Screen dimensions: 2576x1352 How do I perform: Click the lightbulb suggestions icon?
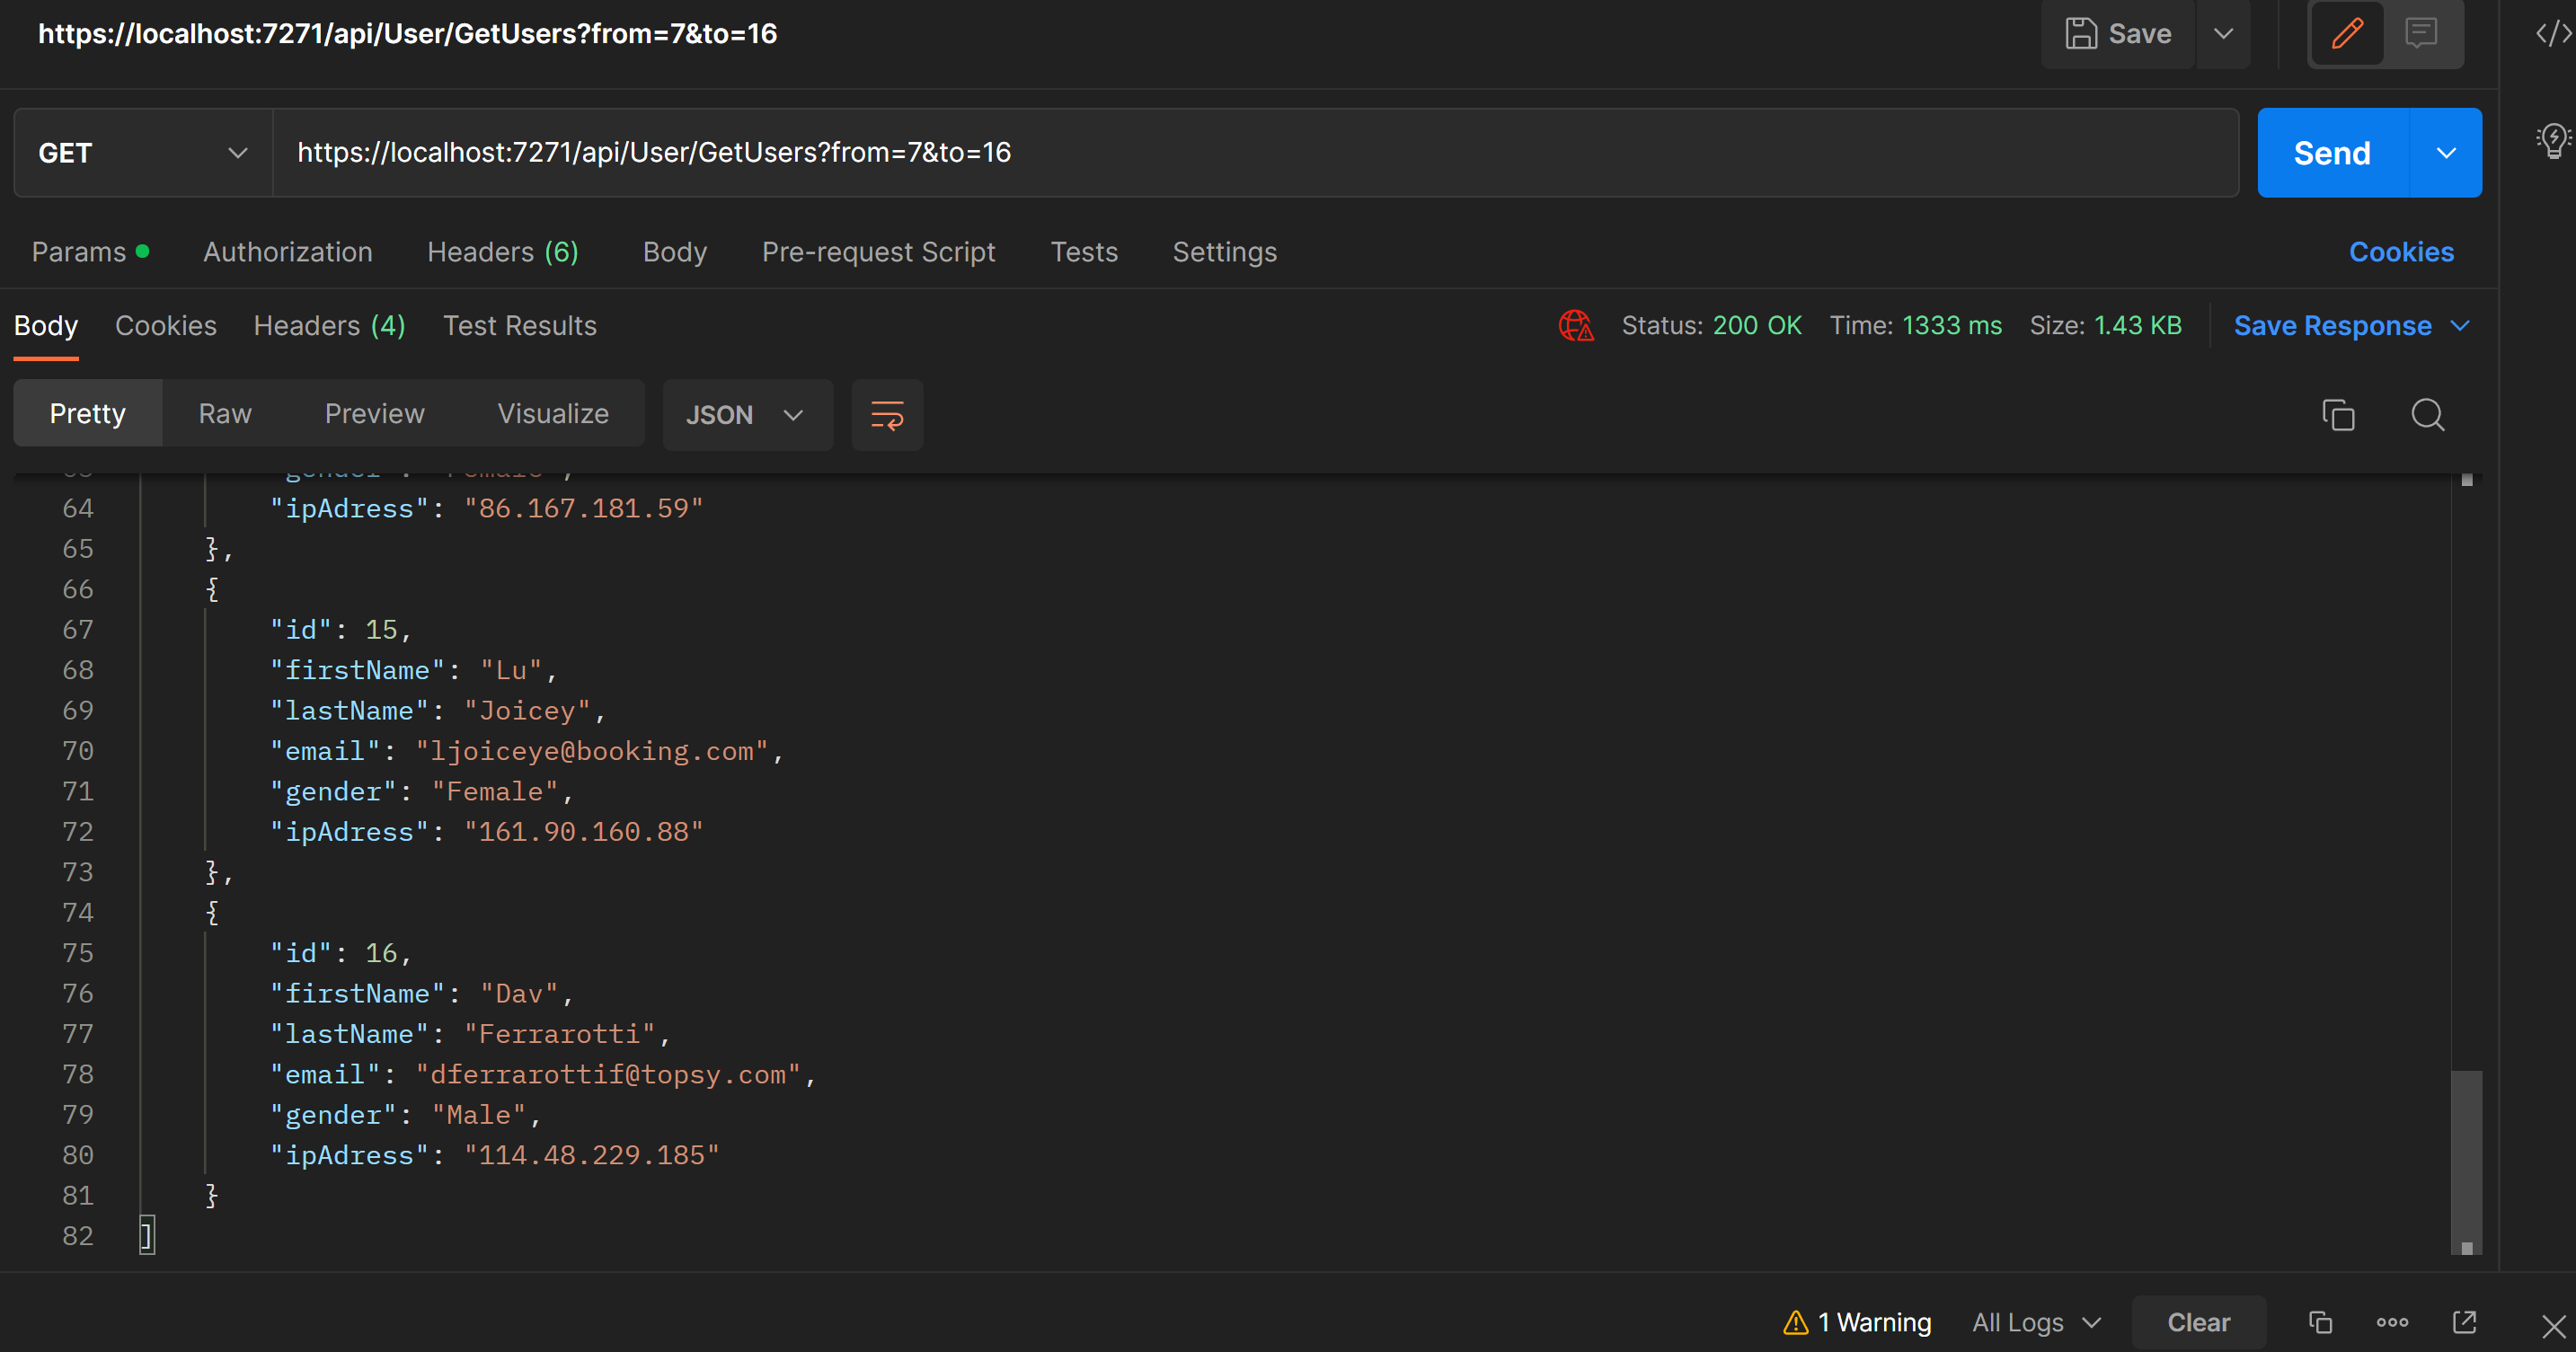[x=2553, y=141]
